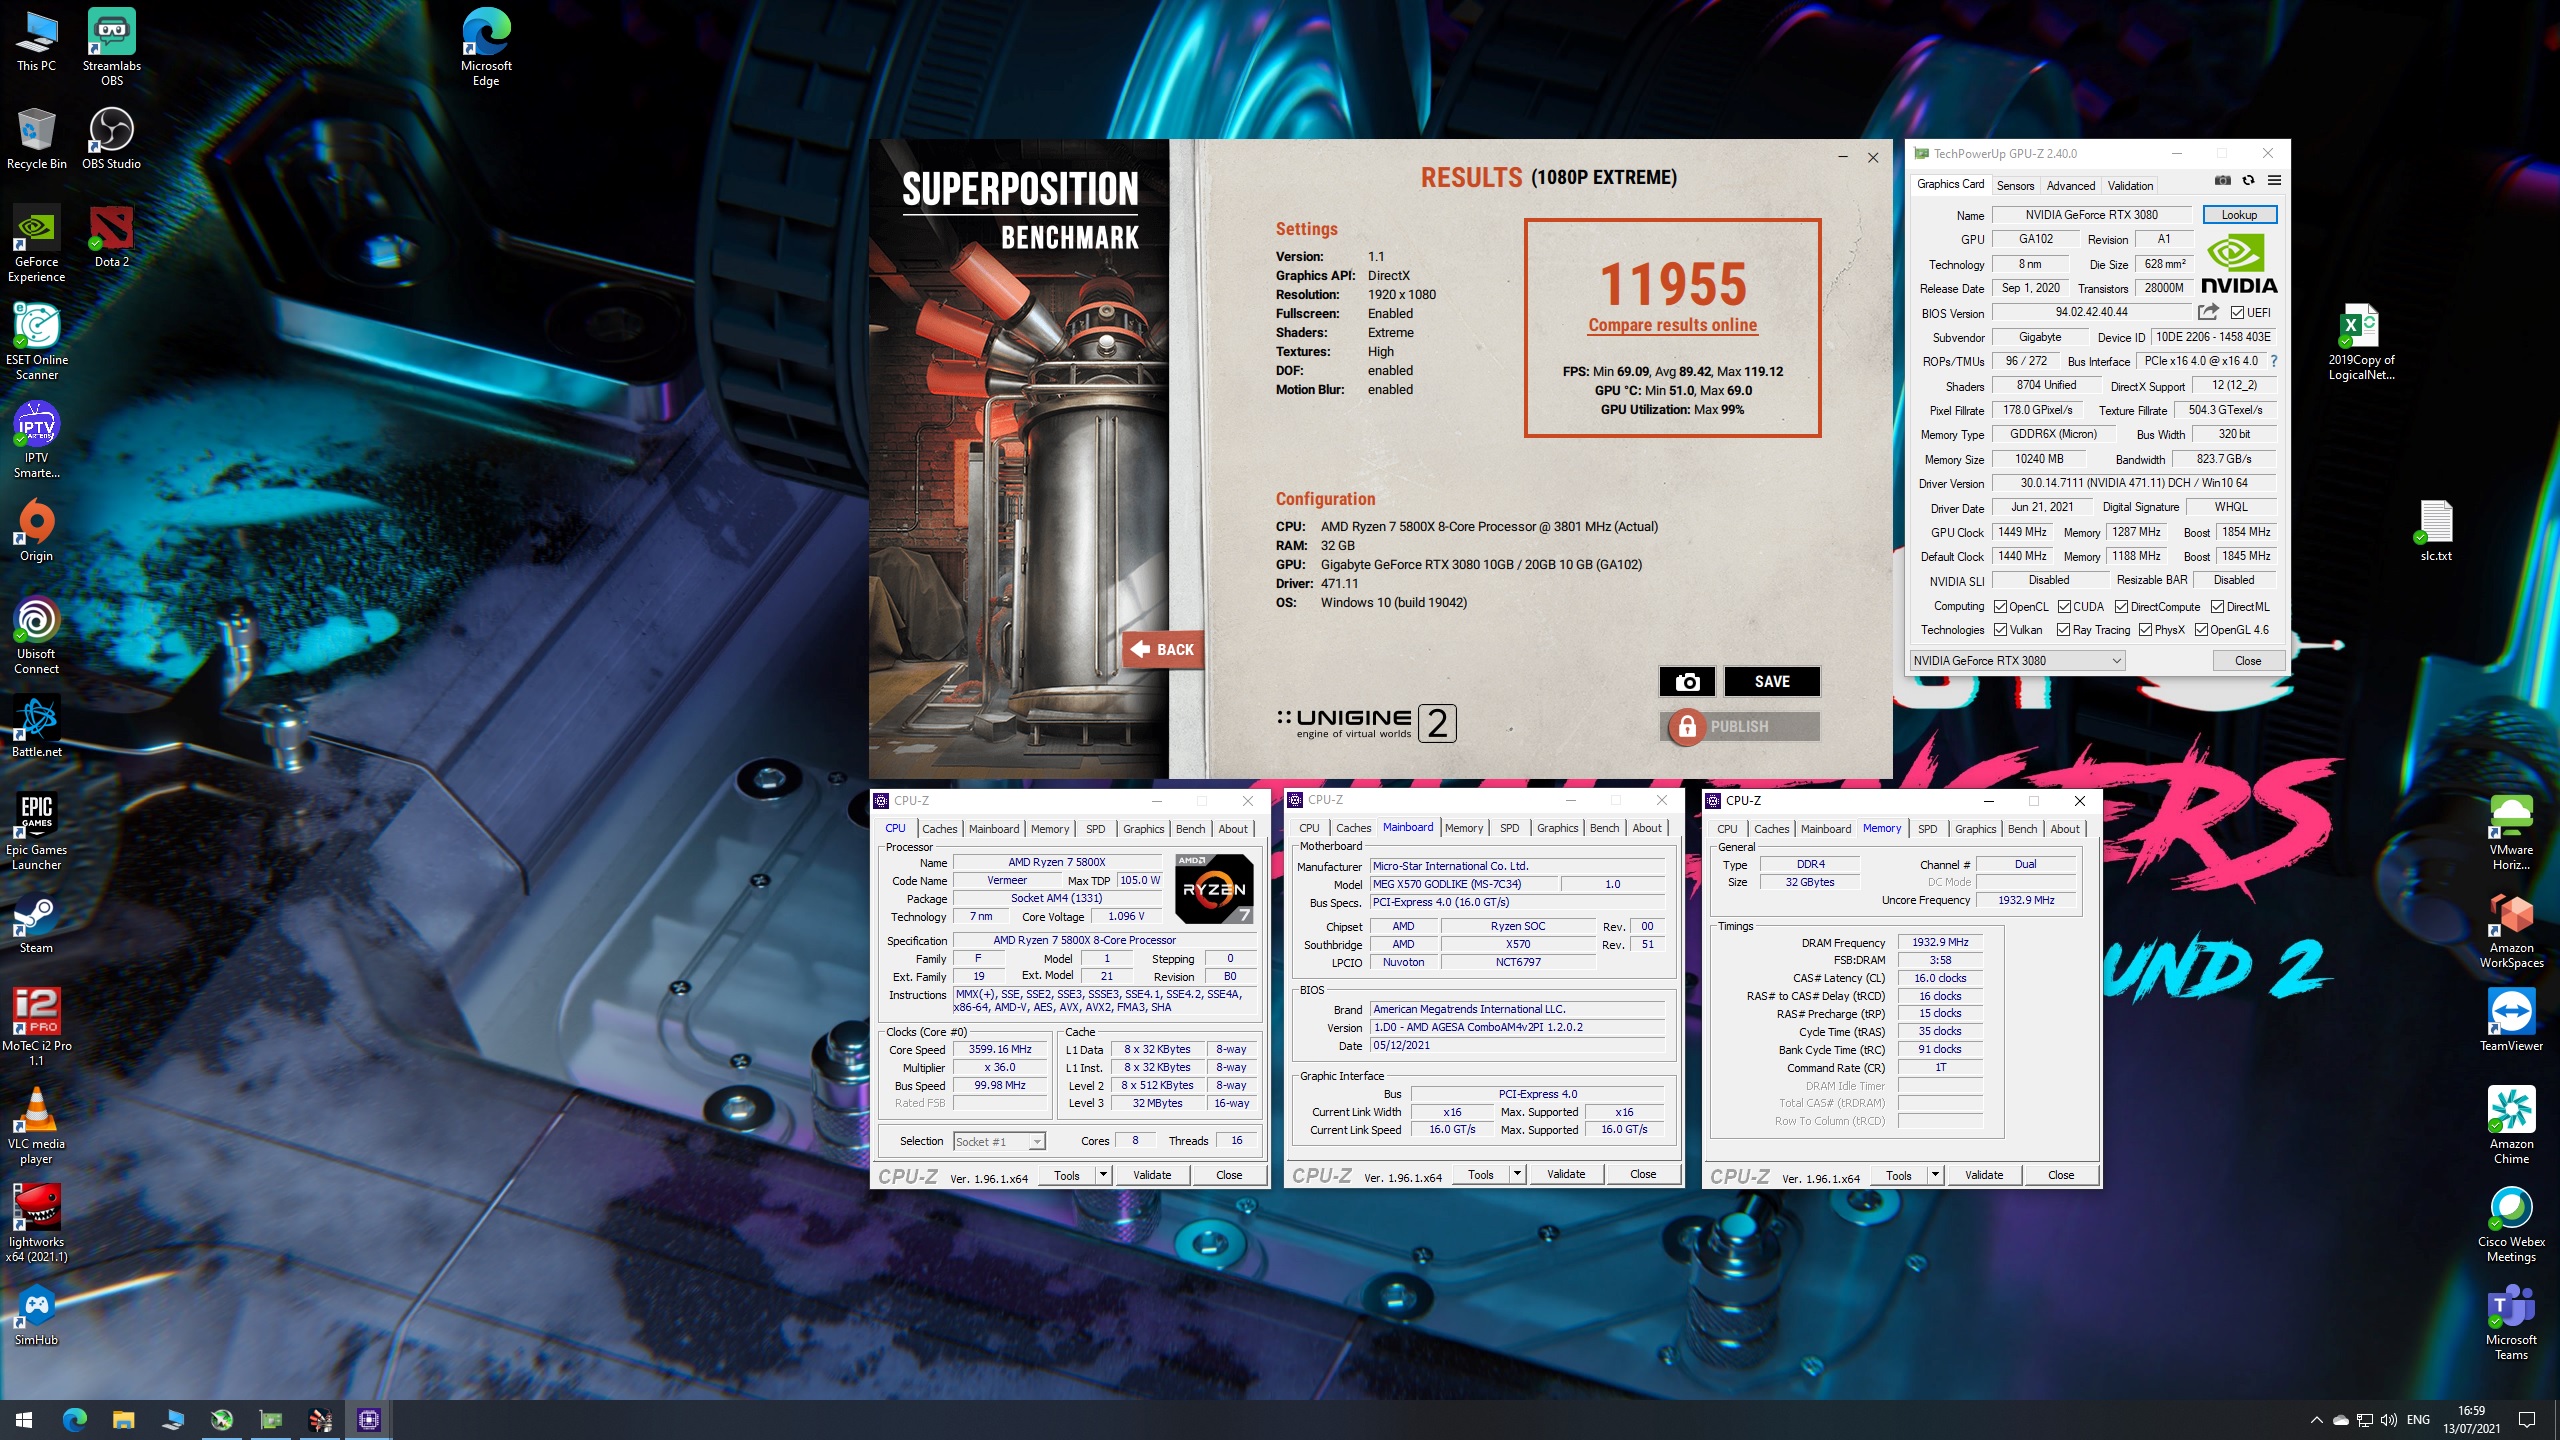Toggle PhysX checkbox in GPU-Z
This screenshot has height=1440, width=2560.
pyautogui.click(x=2145, y=630)
